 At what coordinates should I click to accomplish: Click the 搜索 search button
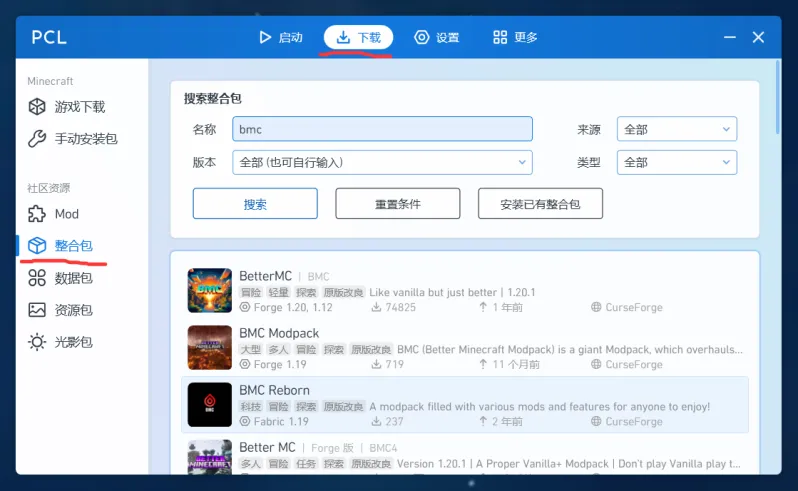(255, 204)
